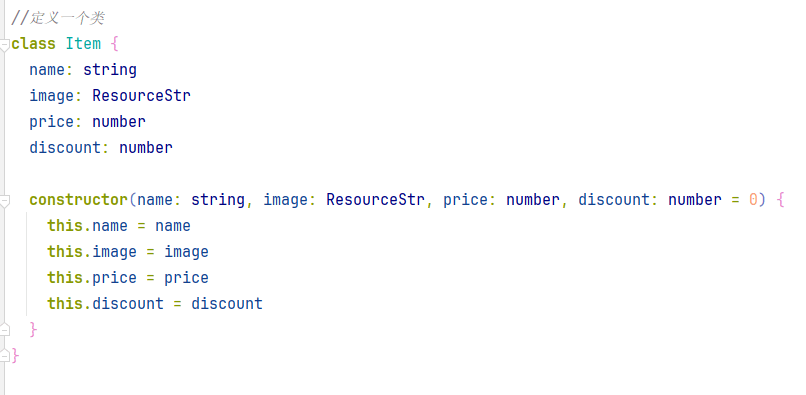
Task: Click number type on price field
Action: (119, 122)
